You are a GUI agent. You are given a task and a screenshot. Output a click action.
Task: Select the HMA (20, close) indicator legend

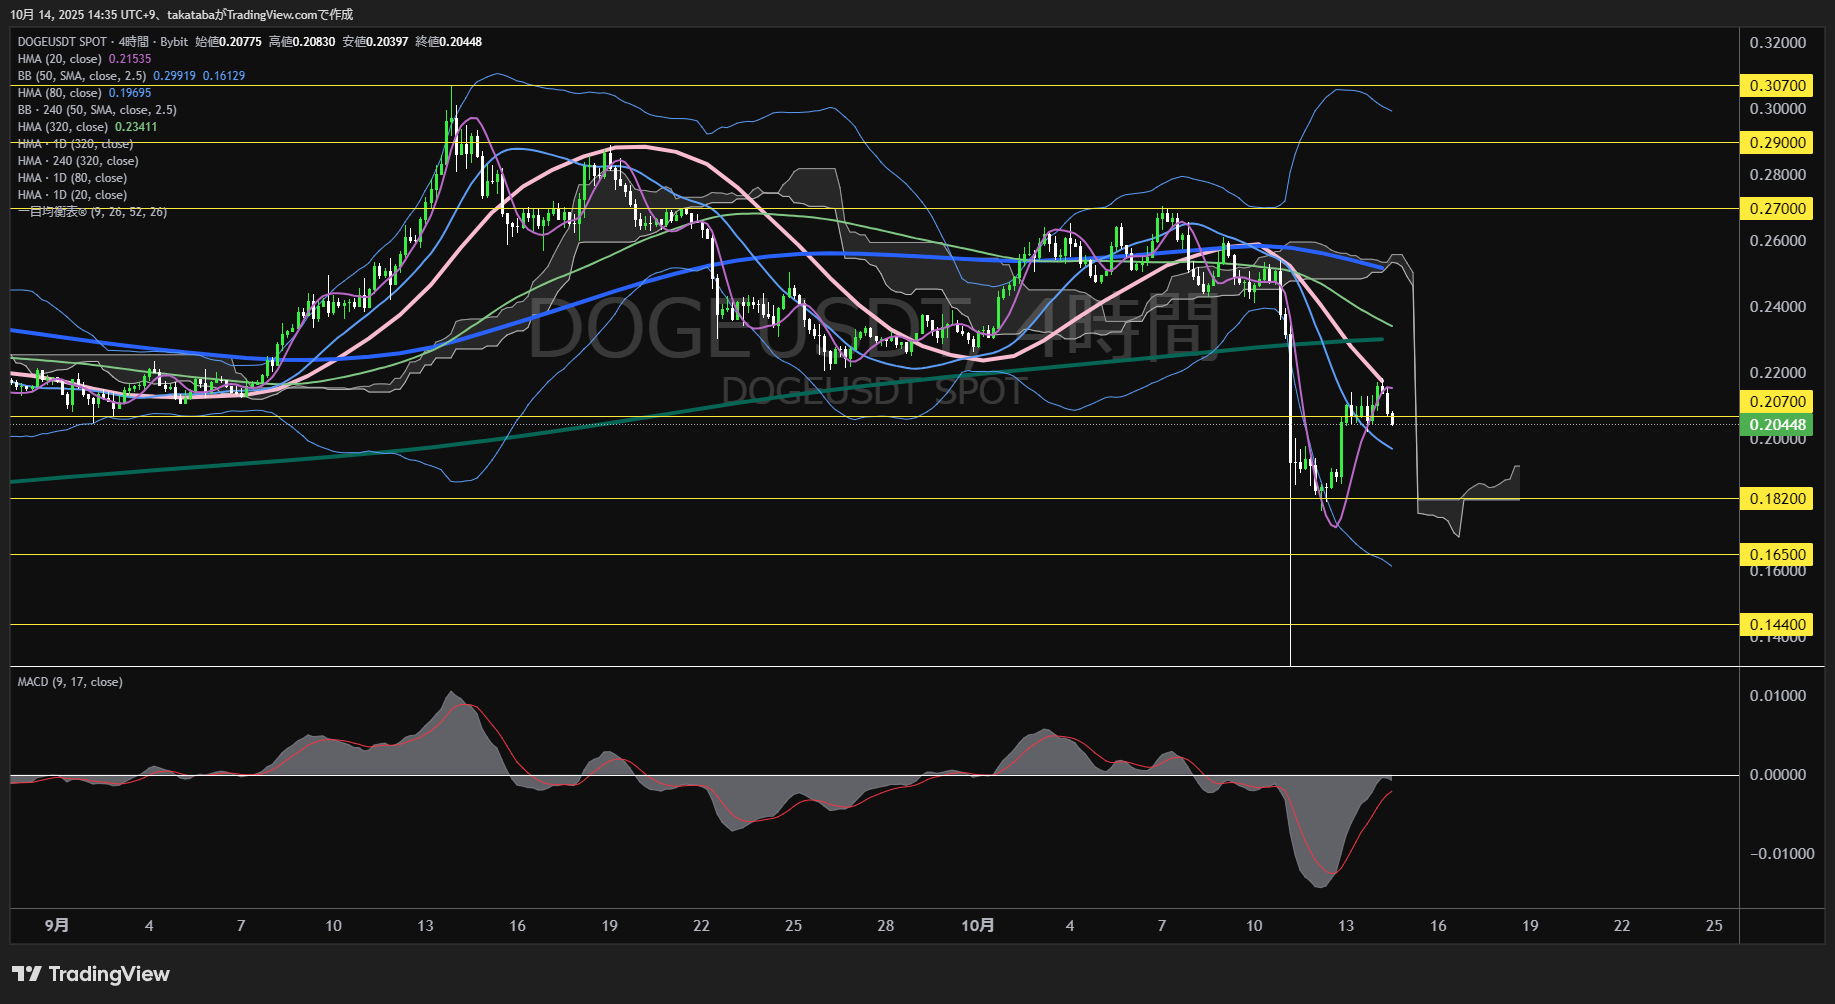(60, 59)
